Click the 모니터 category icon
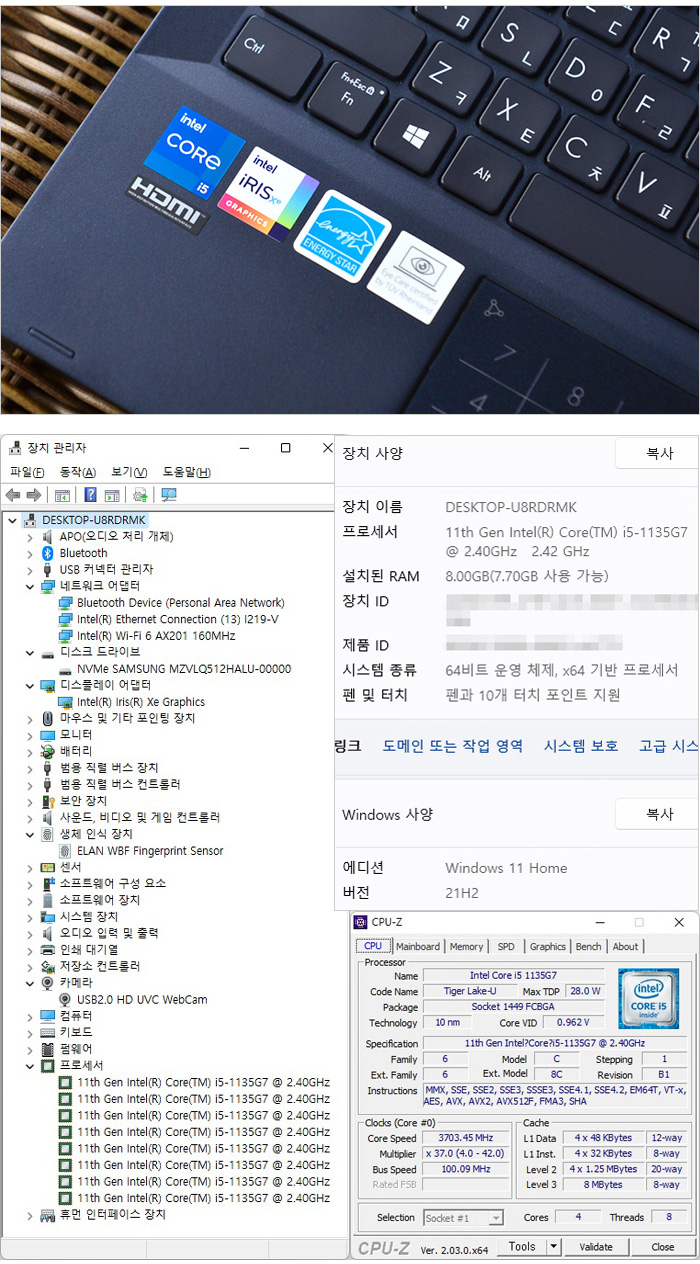The height and width of the screenshot is (1264, 700). click(x=48, y=735)
